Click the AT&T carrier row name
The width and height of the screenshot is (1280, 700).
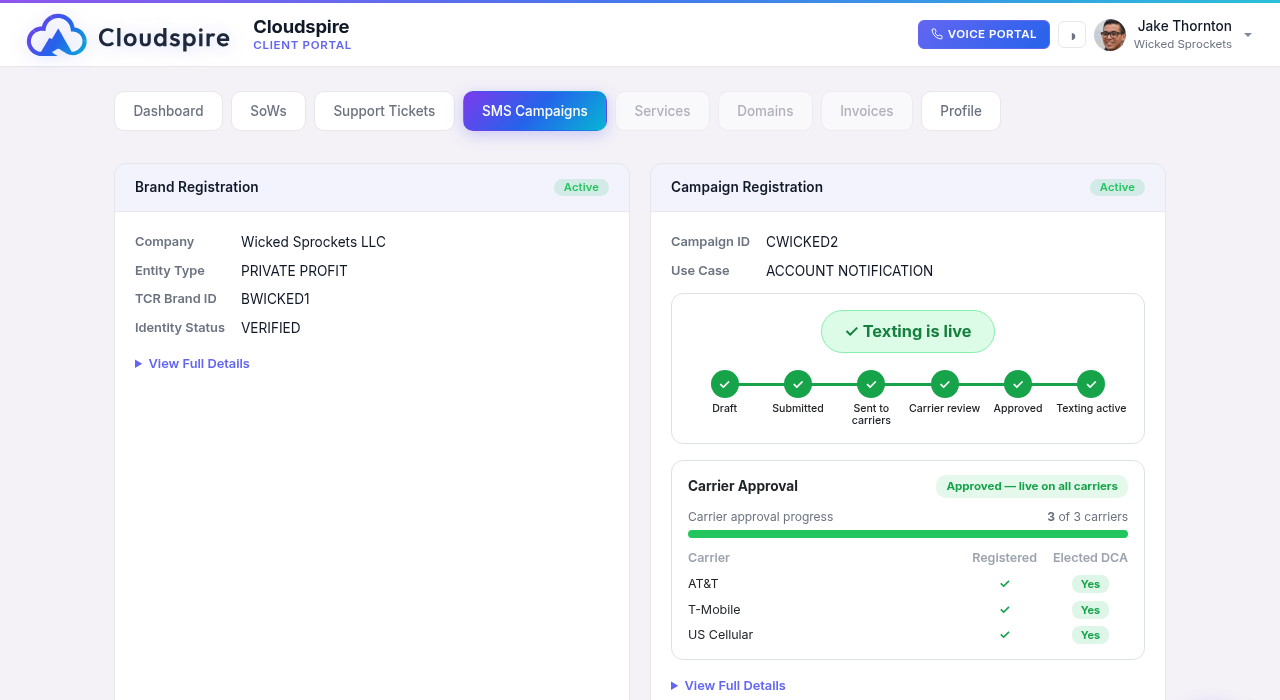[703, 584]
